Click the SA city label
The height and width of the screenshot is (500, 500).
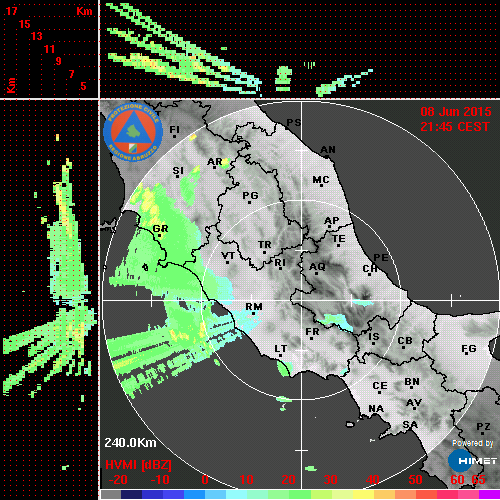coord(410,425)
